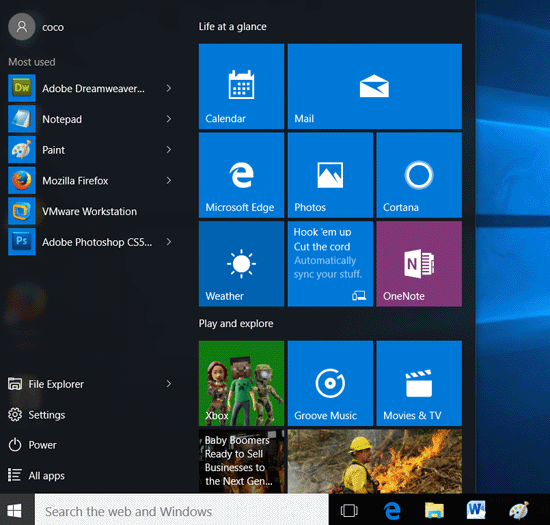Show All apps list
This screenshot has width=550, height=525.
(x=36, y=476)
